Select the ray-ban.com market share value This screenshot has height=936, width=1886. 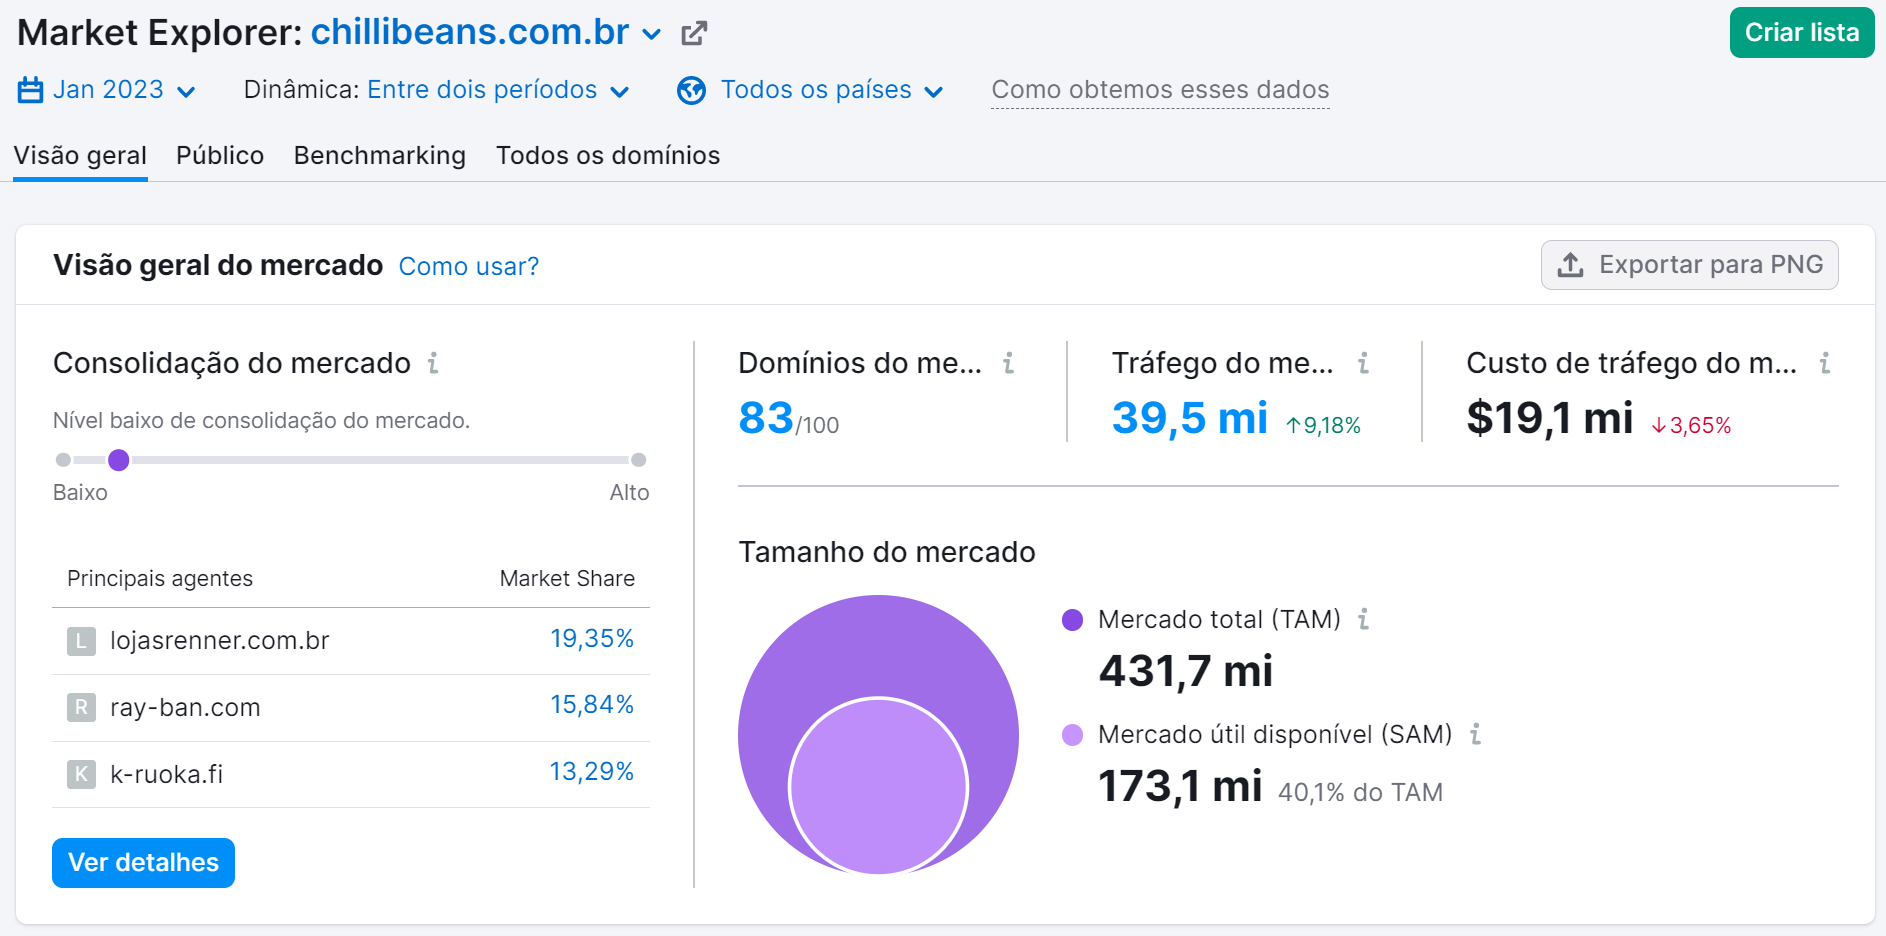pos(592,705)
